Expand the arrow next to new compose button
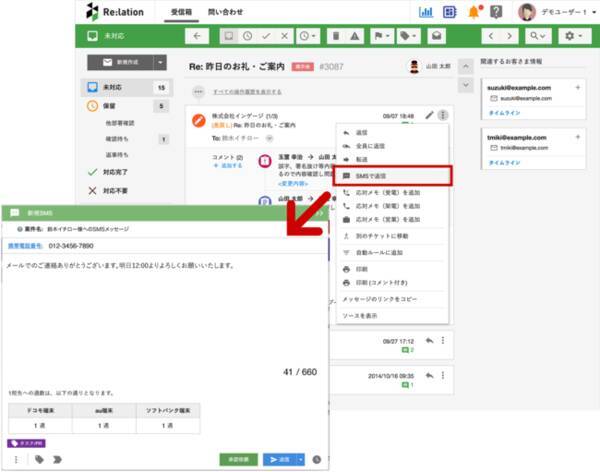This screenshot has width=600, height=472. coord(160,62)
